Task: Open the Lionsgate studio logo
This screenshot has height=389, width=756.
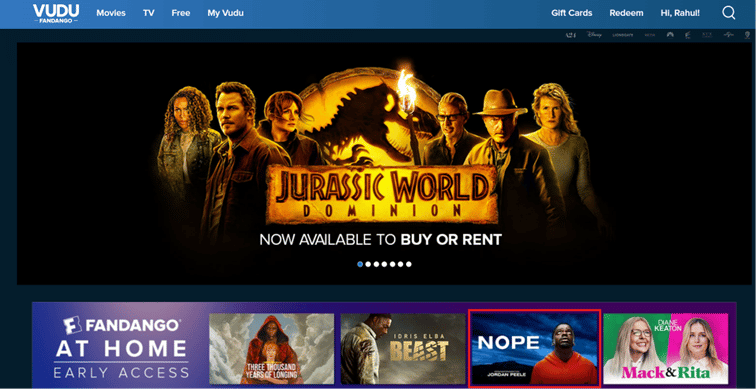Action: pos(622,35)
